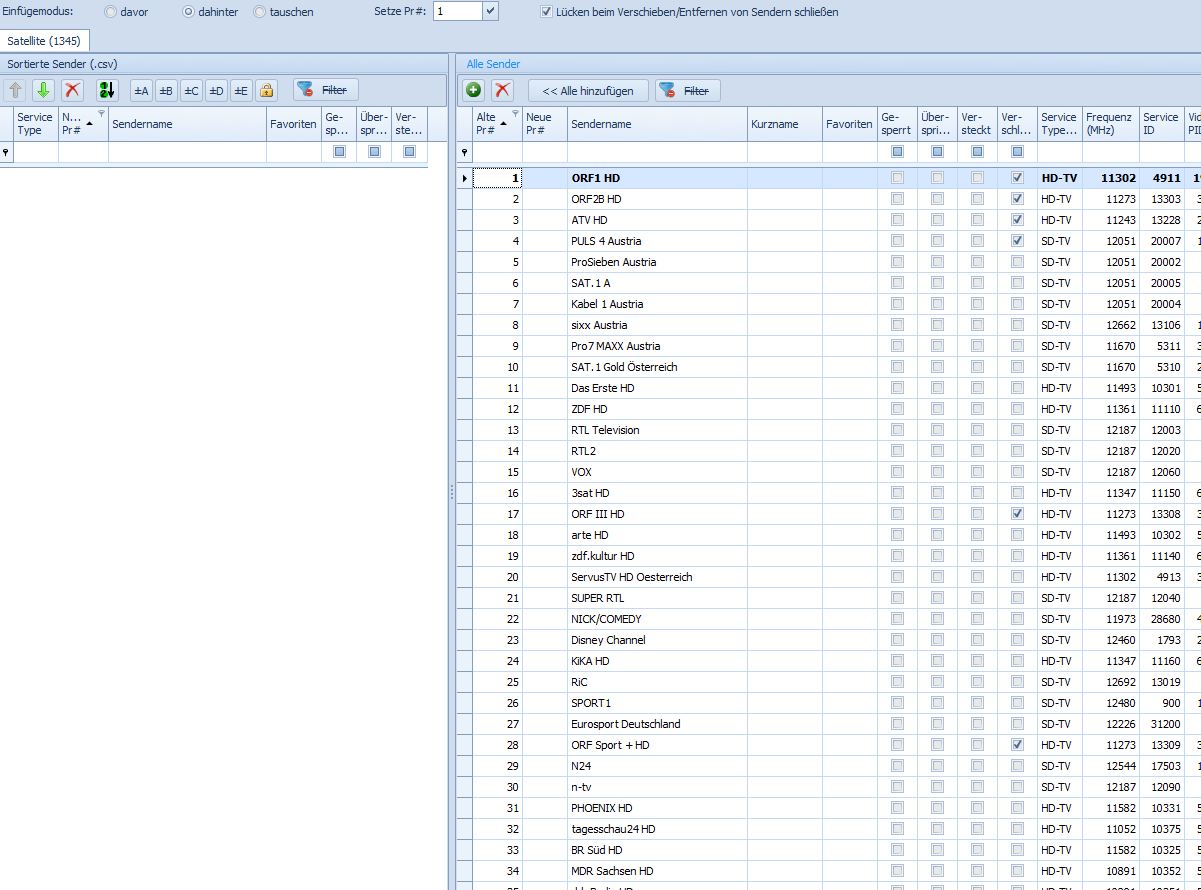Select the 'RTL Television' channel row
This screenshot has height=890, width=1201.
[828, 430]
